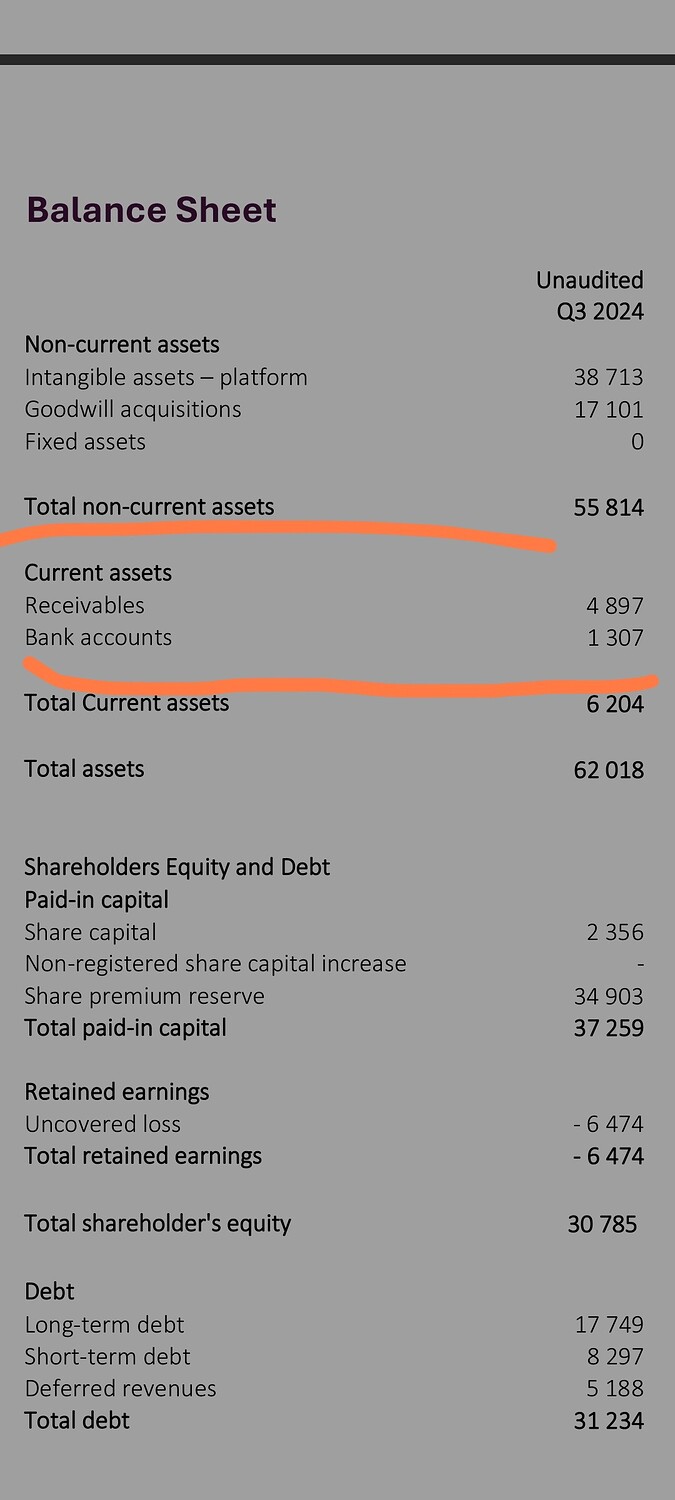Select the Goodwill acquisitions value 17 101
The image size is (675, 1500).
click(609, 410)
